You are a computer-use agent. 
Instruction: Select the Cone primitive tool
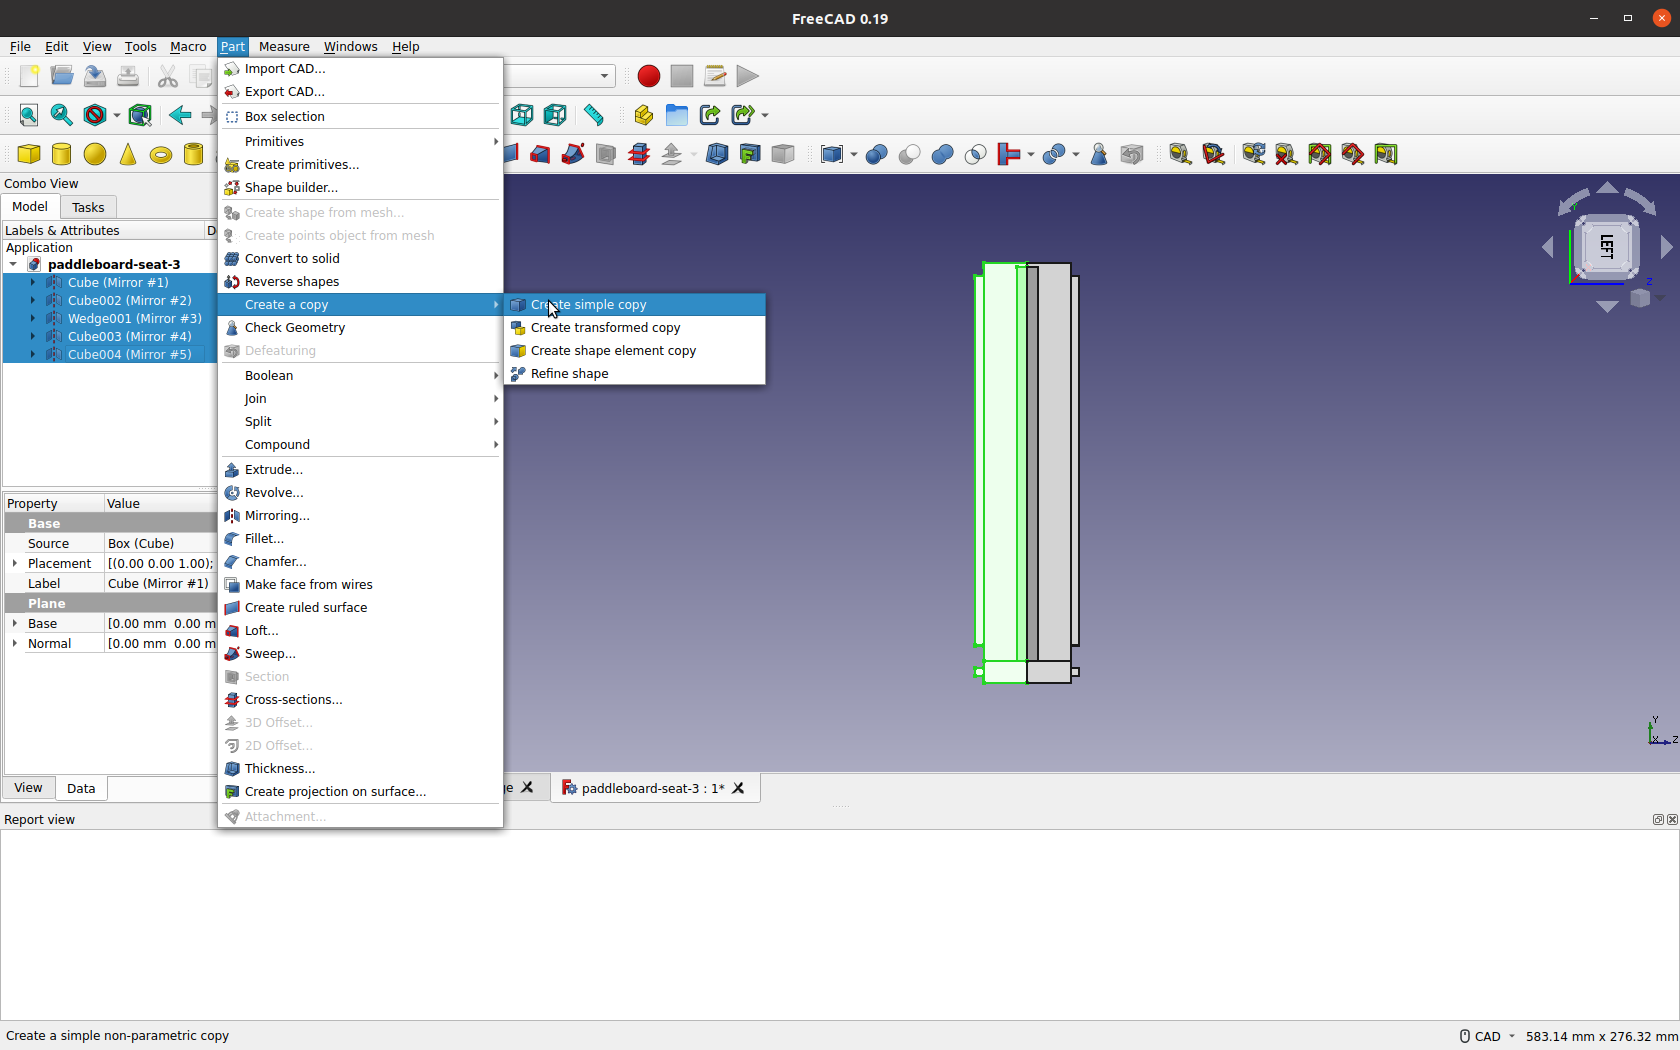tap(128, 154)
